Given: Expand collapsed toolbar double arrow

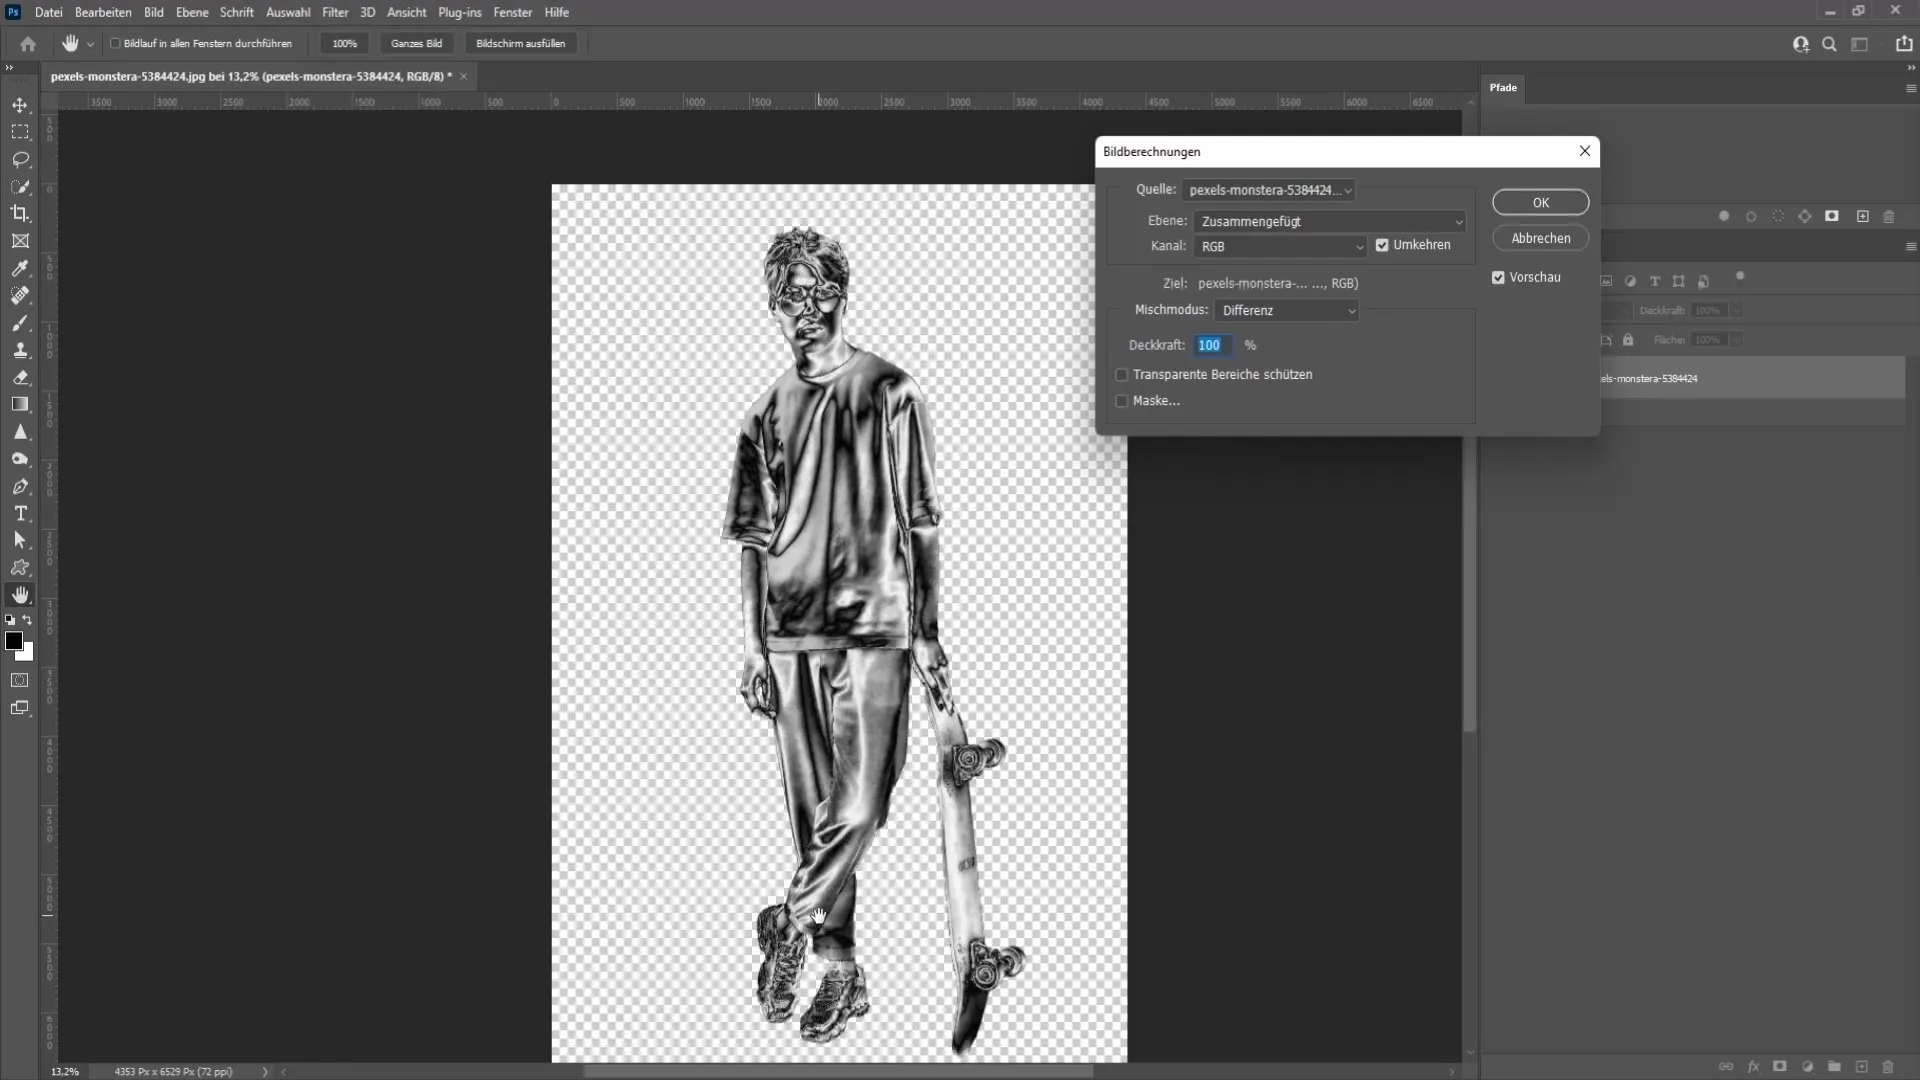Looking at the screenshot, I should point(9,68).
